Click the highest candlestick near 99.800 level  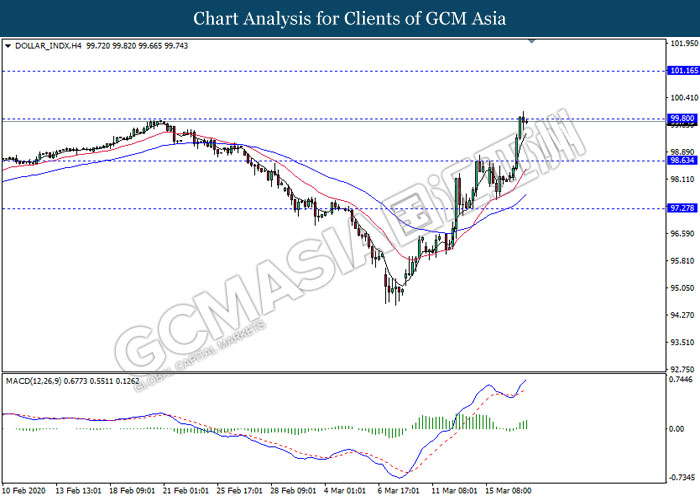click(x=523, y=119)
